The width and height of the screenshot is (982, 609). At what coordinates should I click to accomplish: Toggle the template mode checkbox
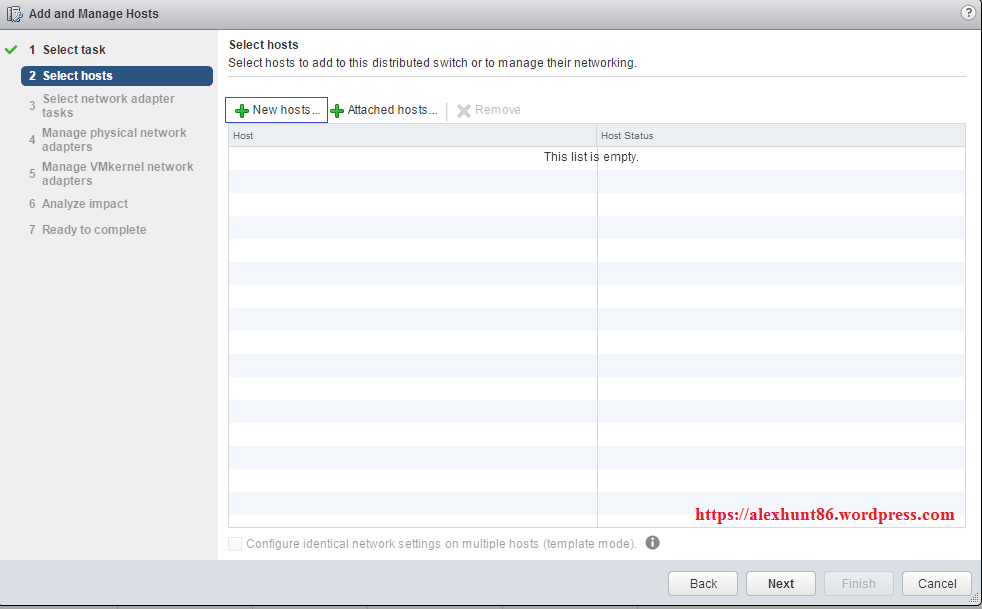(235, 544)
